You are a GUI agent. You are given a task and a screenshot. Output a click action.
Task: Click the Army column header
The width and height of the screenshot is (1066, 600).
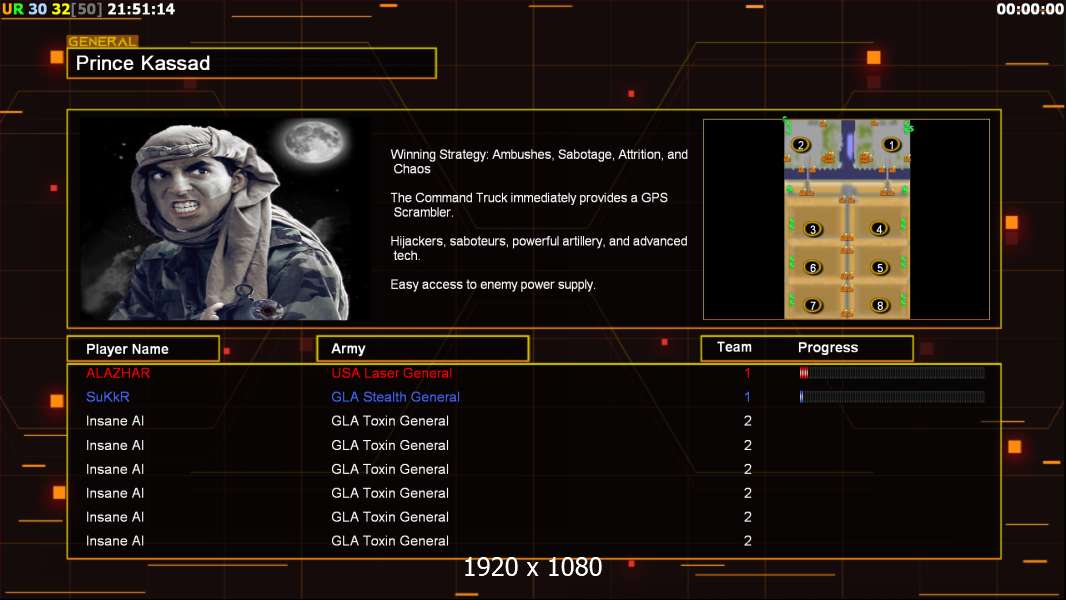[422, 349]
